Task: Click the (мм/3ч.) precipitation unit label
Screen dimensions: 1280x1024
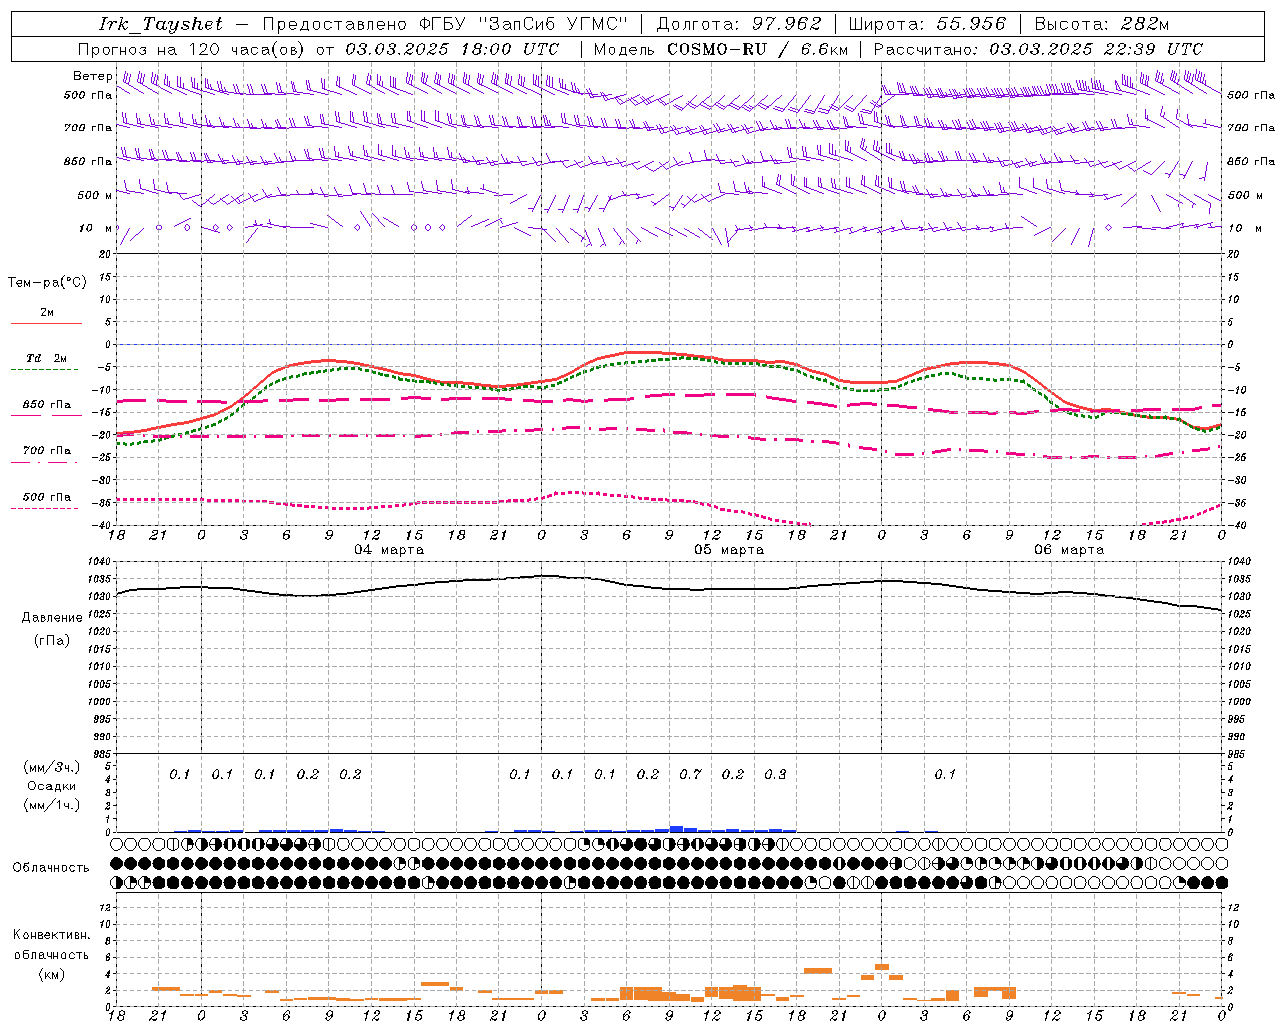Action: (52, 767)
